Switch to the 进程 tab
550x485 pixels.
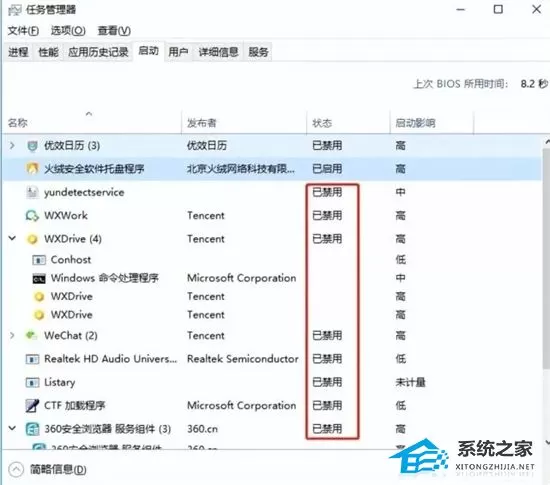(x=18, y=52)
